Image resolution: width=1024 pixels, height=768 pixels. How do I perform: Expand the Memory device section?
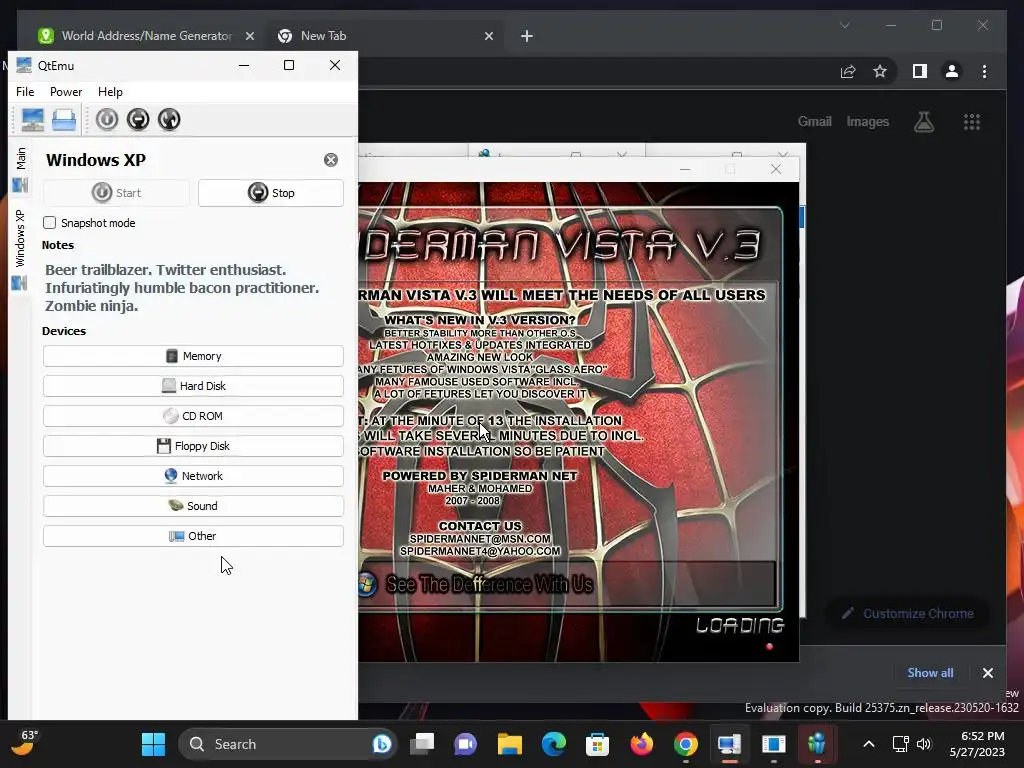193,356
